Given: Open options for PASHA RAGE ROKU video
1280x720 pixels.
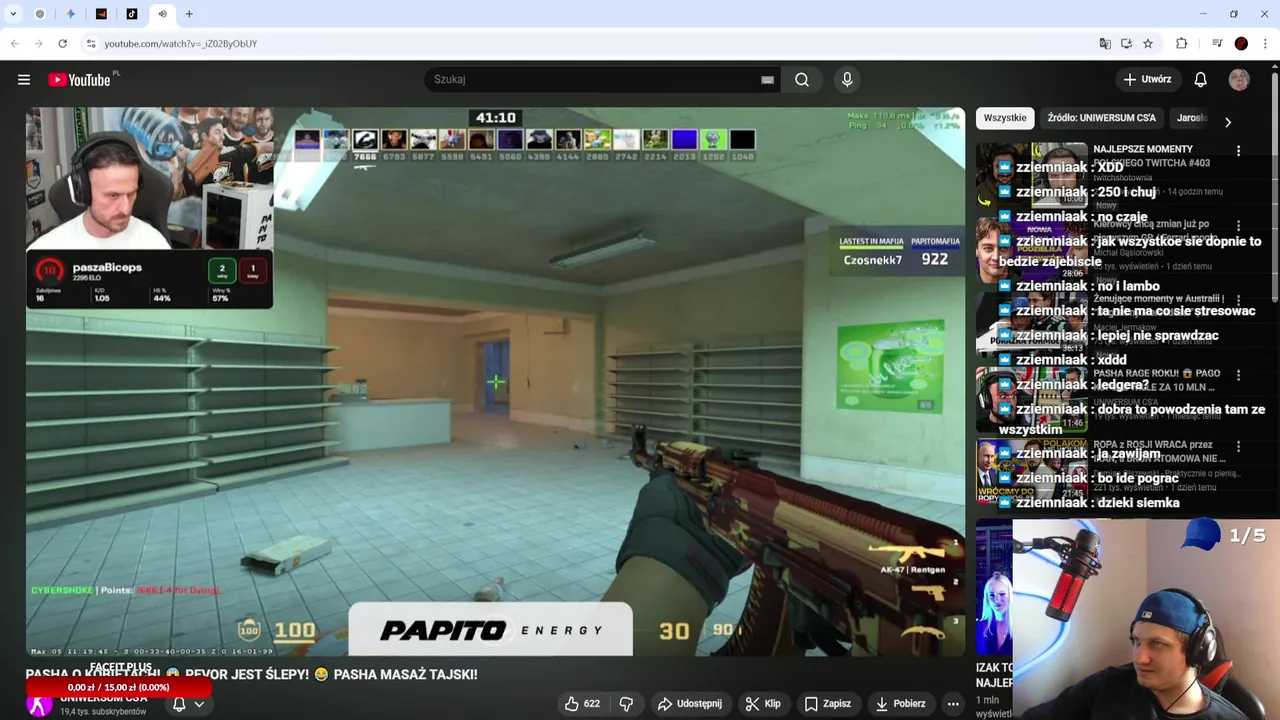Looking at the screenshot, I should click(1239, 375).
